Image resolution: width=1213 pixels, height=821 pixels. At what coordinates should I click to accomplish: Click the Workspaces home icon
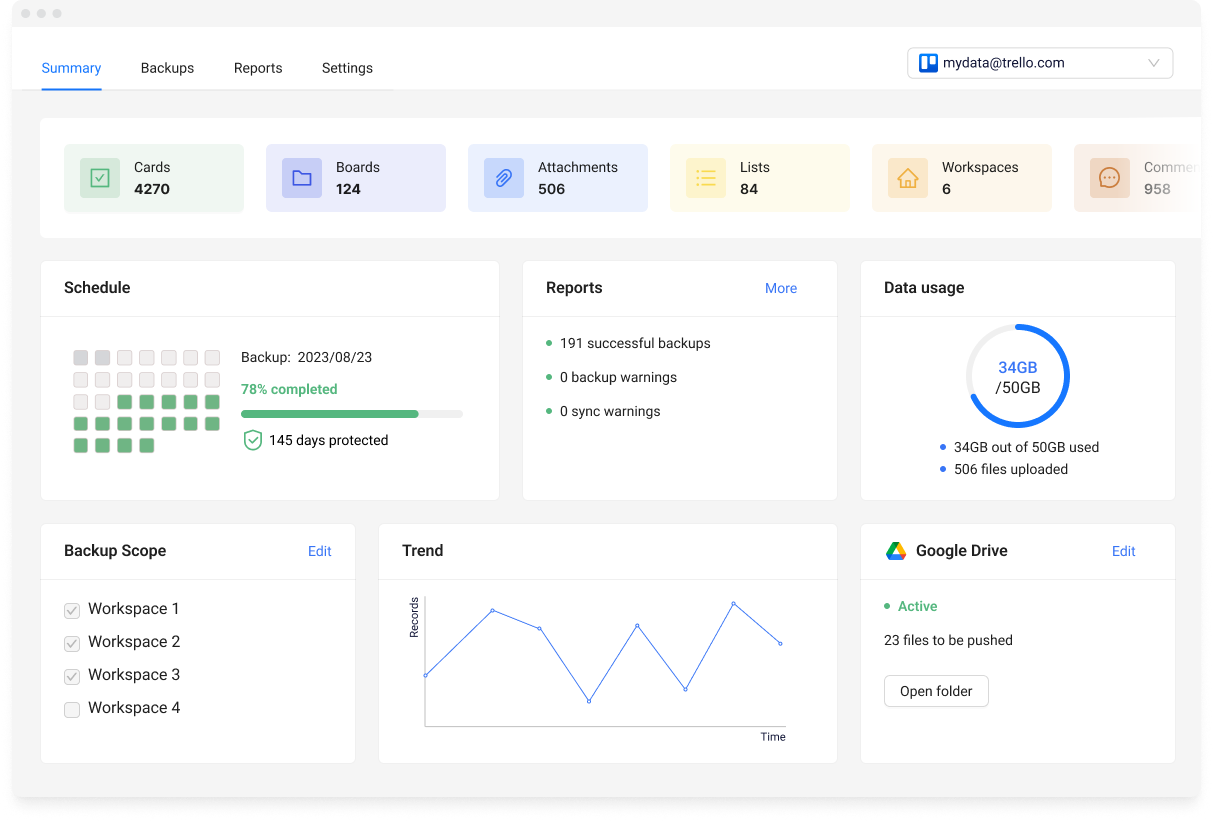pyautogui.click(x=908, y=178)
